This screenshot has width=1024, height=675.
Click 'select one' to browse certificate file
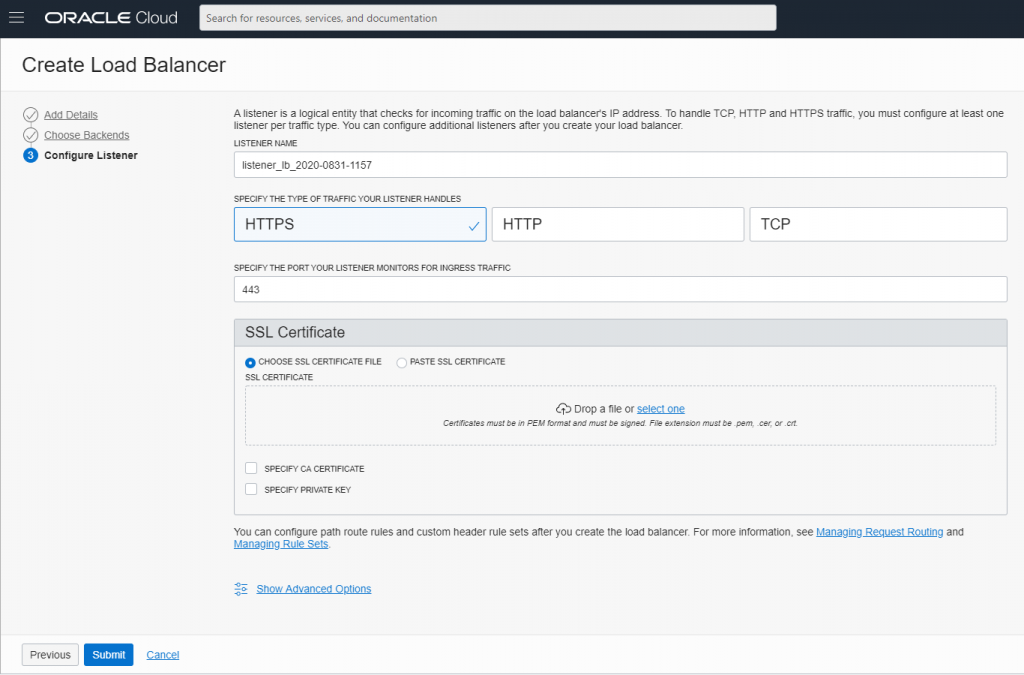pos(660,409)
